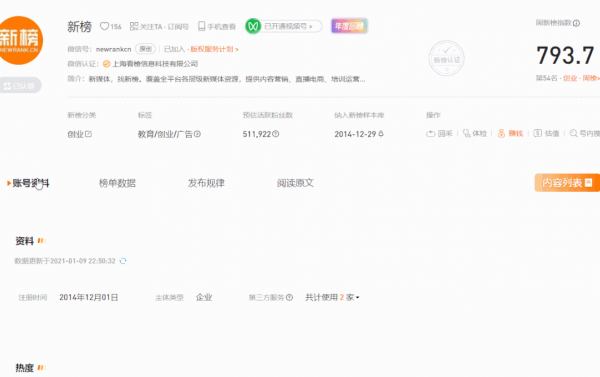Click the 体检 action link
This screenshot has width=600, height=377.
(479, 134)
